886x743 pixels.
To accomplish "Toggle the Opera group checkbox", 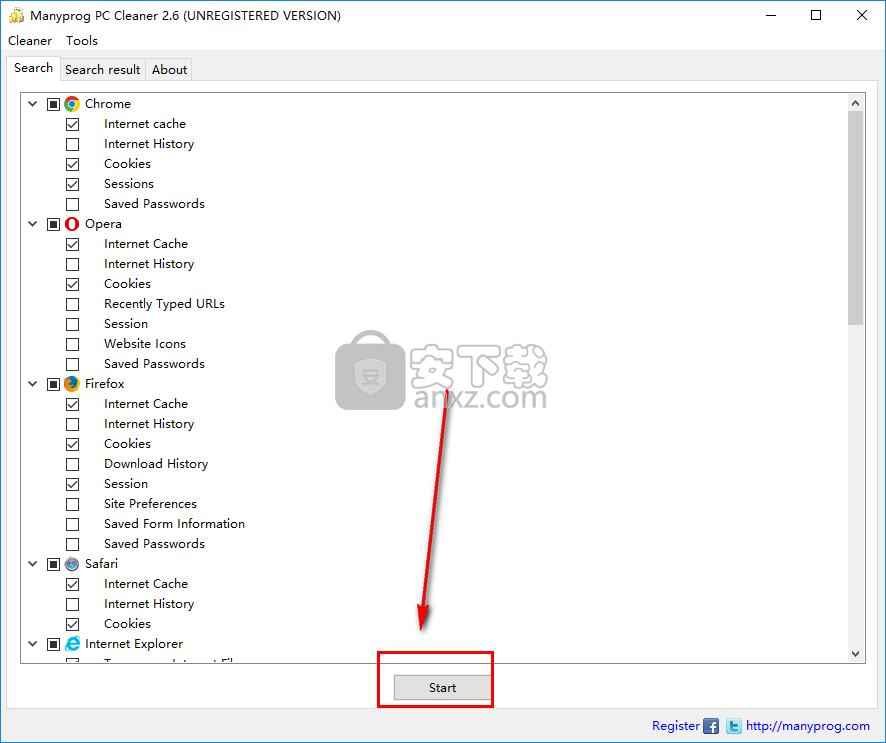I will [53, 224].
